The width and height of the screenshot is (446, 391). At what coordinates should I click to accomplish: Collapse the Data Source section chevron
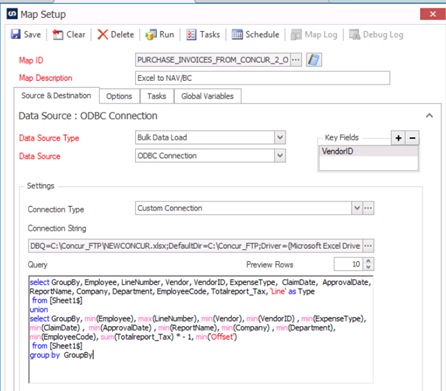(429, 116)
